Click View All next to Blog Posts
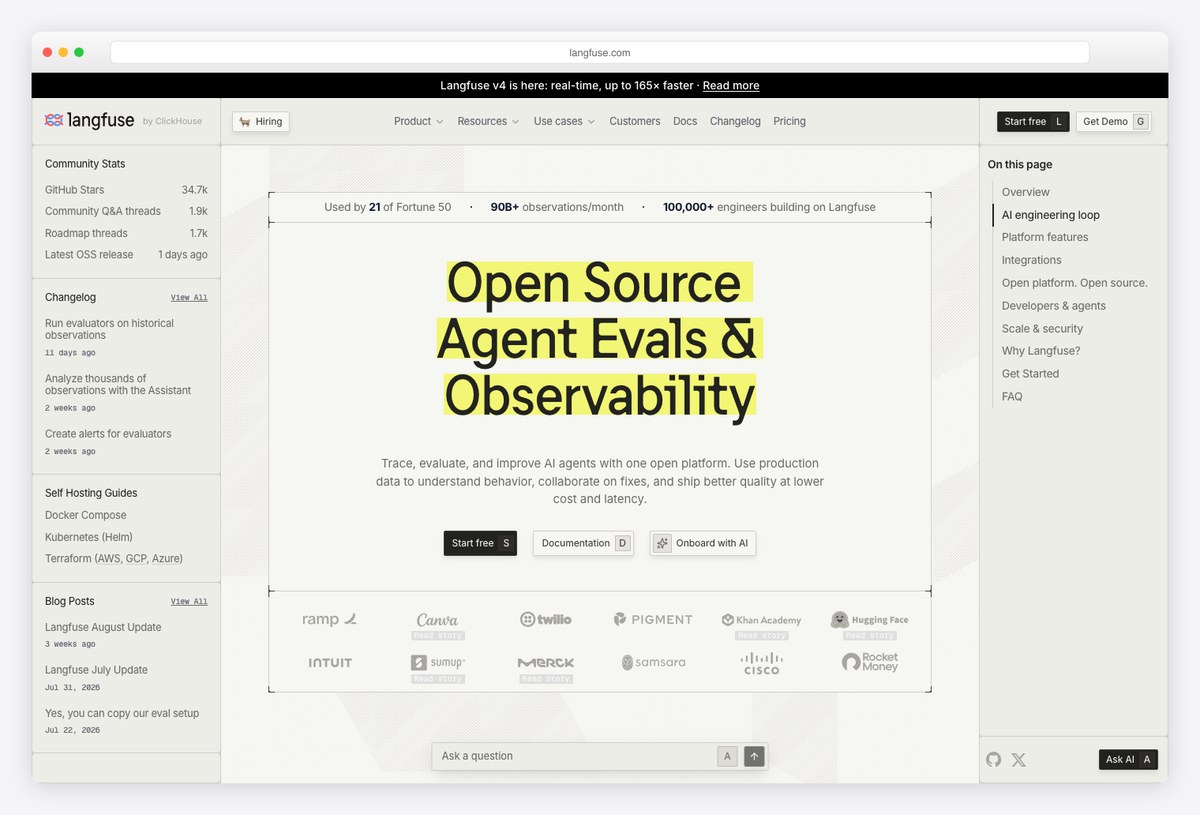1200x815 pixels. pos(189,602)
